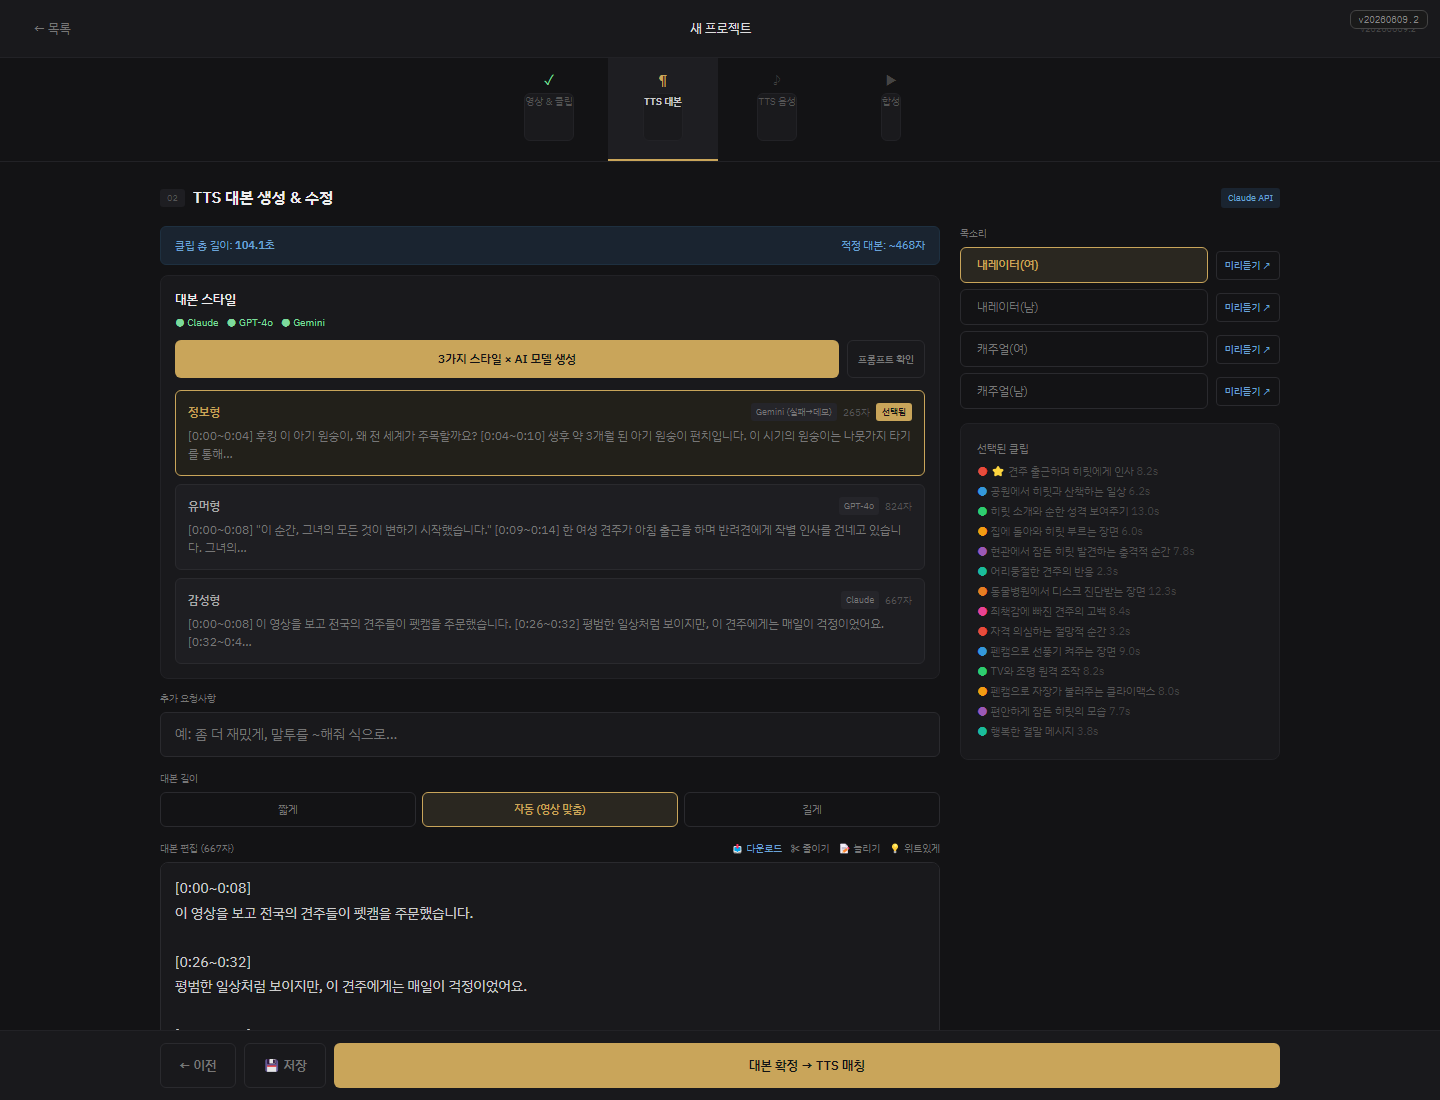Switch to the TTS 대본 step tab
The height and width of the screenshot is (1100, 1440).
point(663,109)
